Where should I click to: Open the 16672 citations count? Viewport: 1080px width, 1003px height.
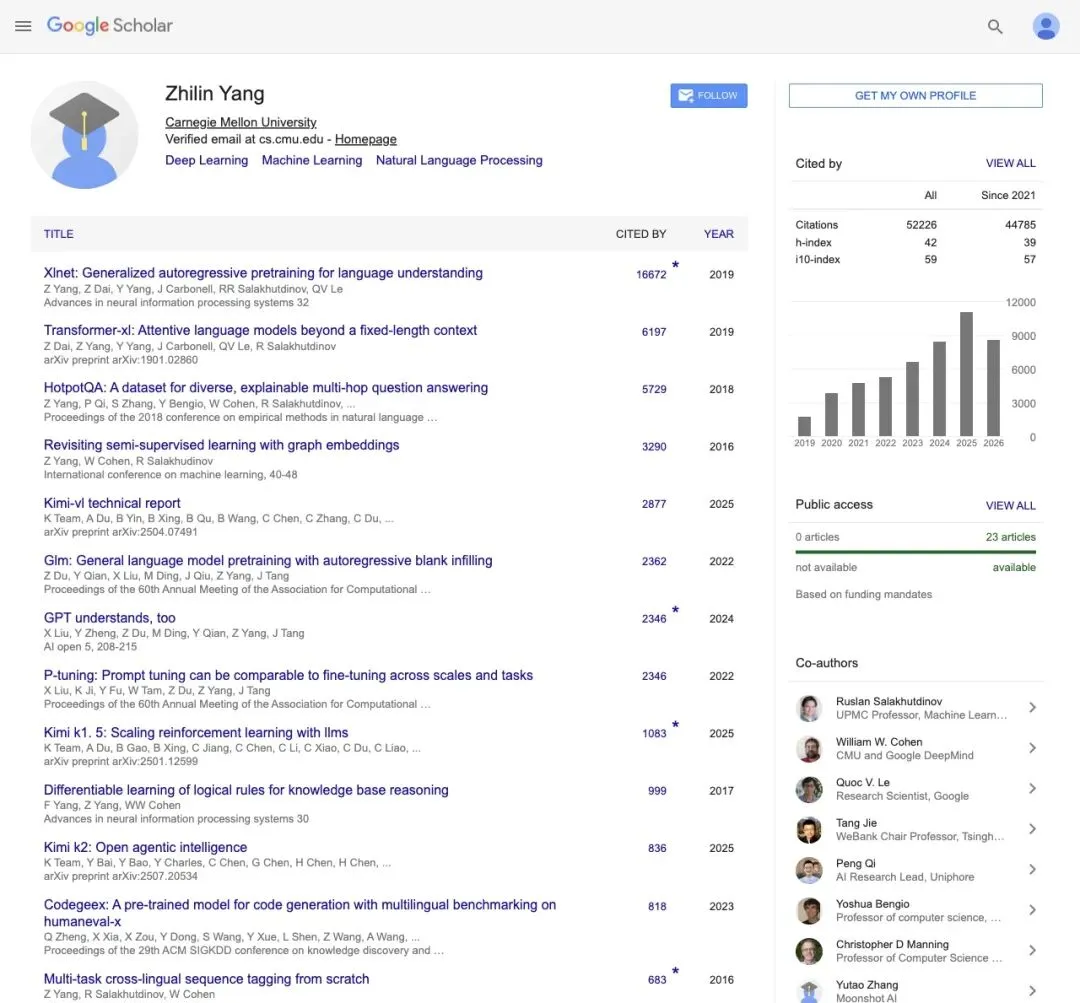click(x=651, y=274)
